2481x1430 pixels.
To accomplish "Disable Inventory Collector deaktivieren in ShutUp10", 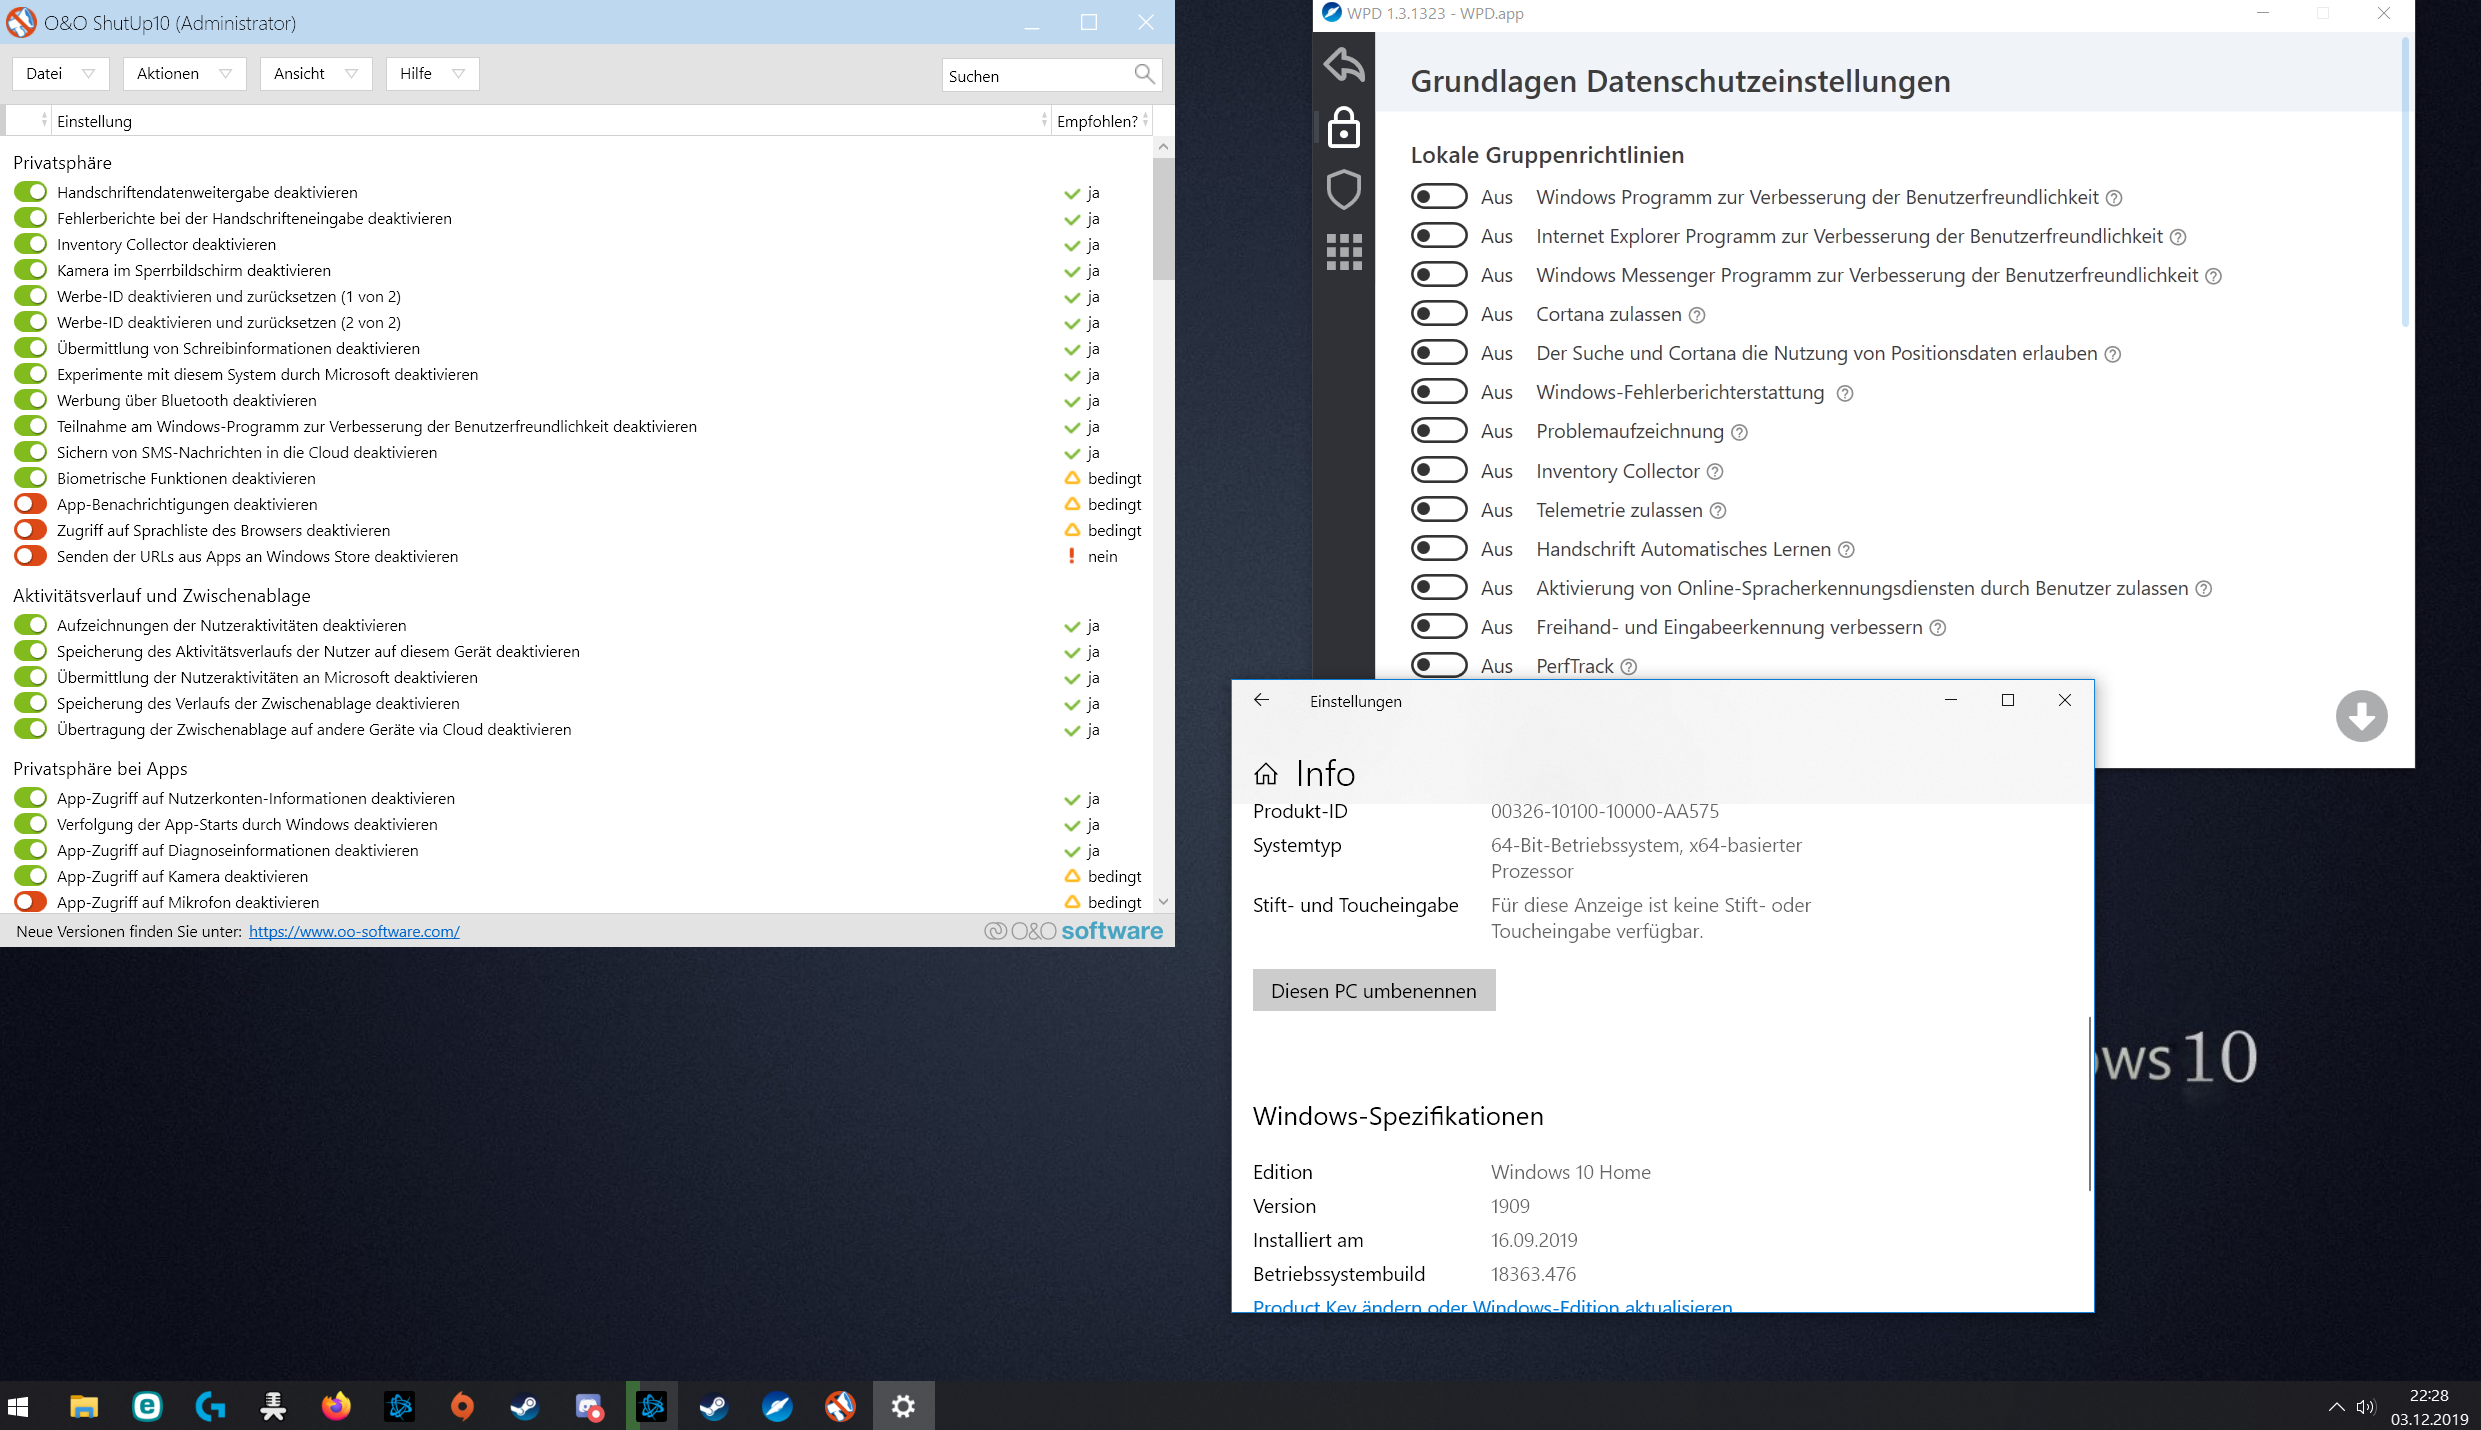I will (31, 244).
